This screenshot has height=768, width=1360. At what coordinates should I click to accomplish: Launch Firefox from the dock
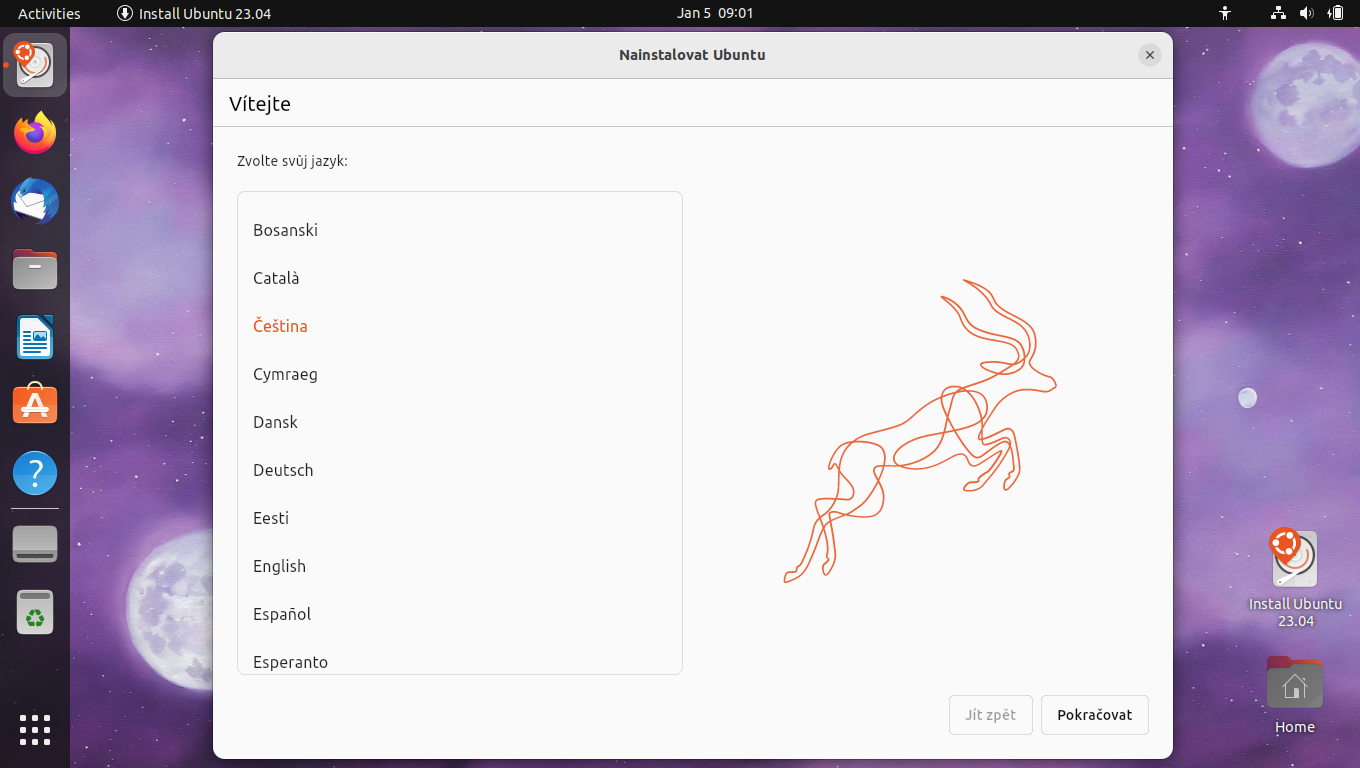click(x=35, y=133)
